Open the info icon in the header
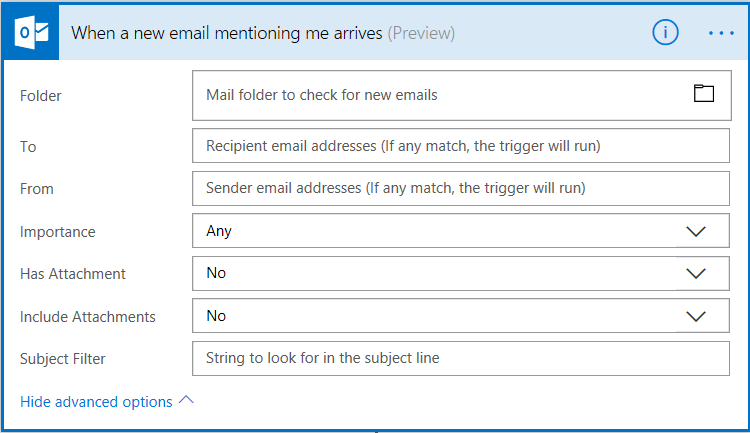Viewport: 750px width, 433px height. pos(665,33)
